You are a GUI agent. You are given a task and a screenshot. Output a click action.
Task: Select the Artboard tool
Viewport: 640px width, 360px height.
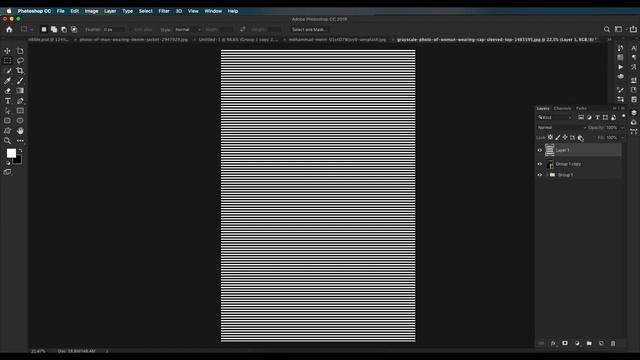[x=20, y=51]
